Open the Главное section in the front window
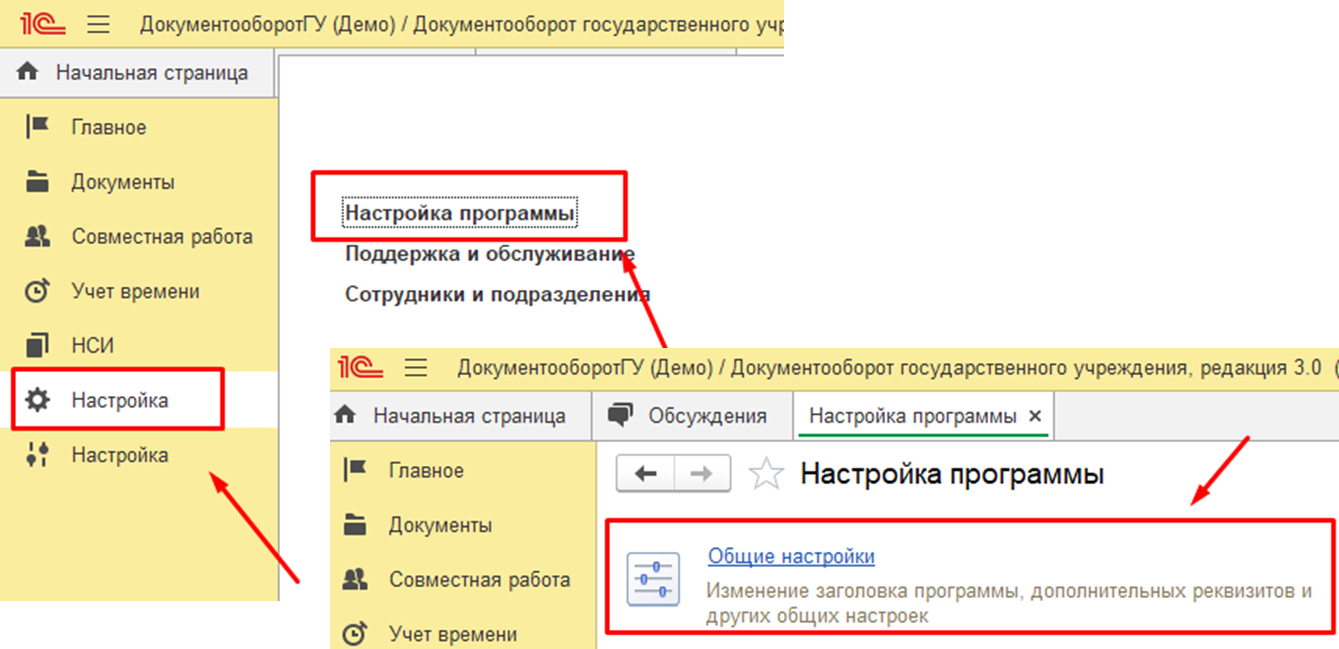 pos(427,470)
